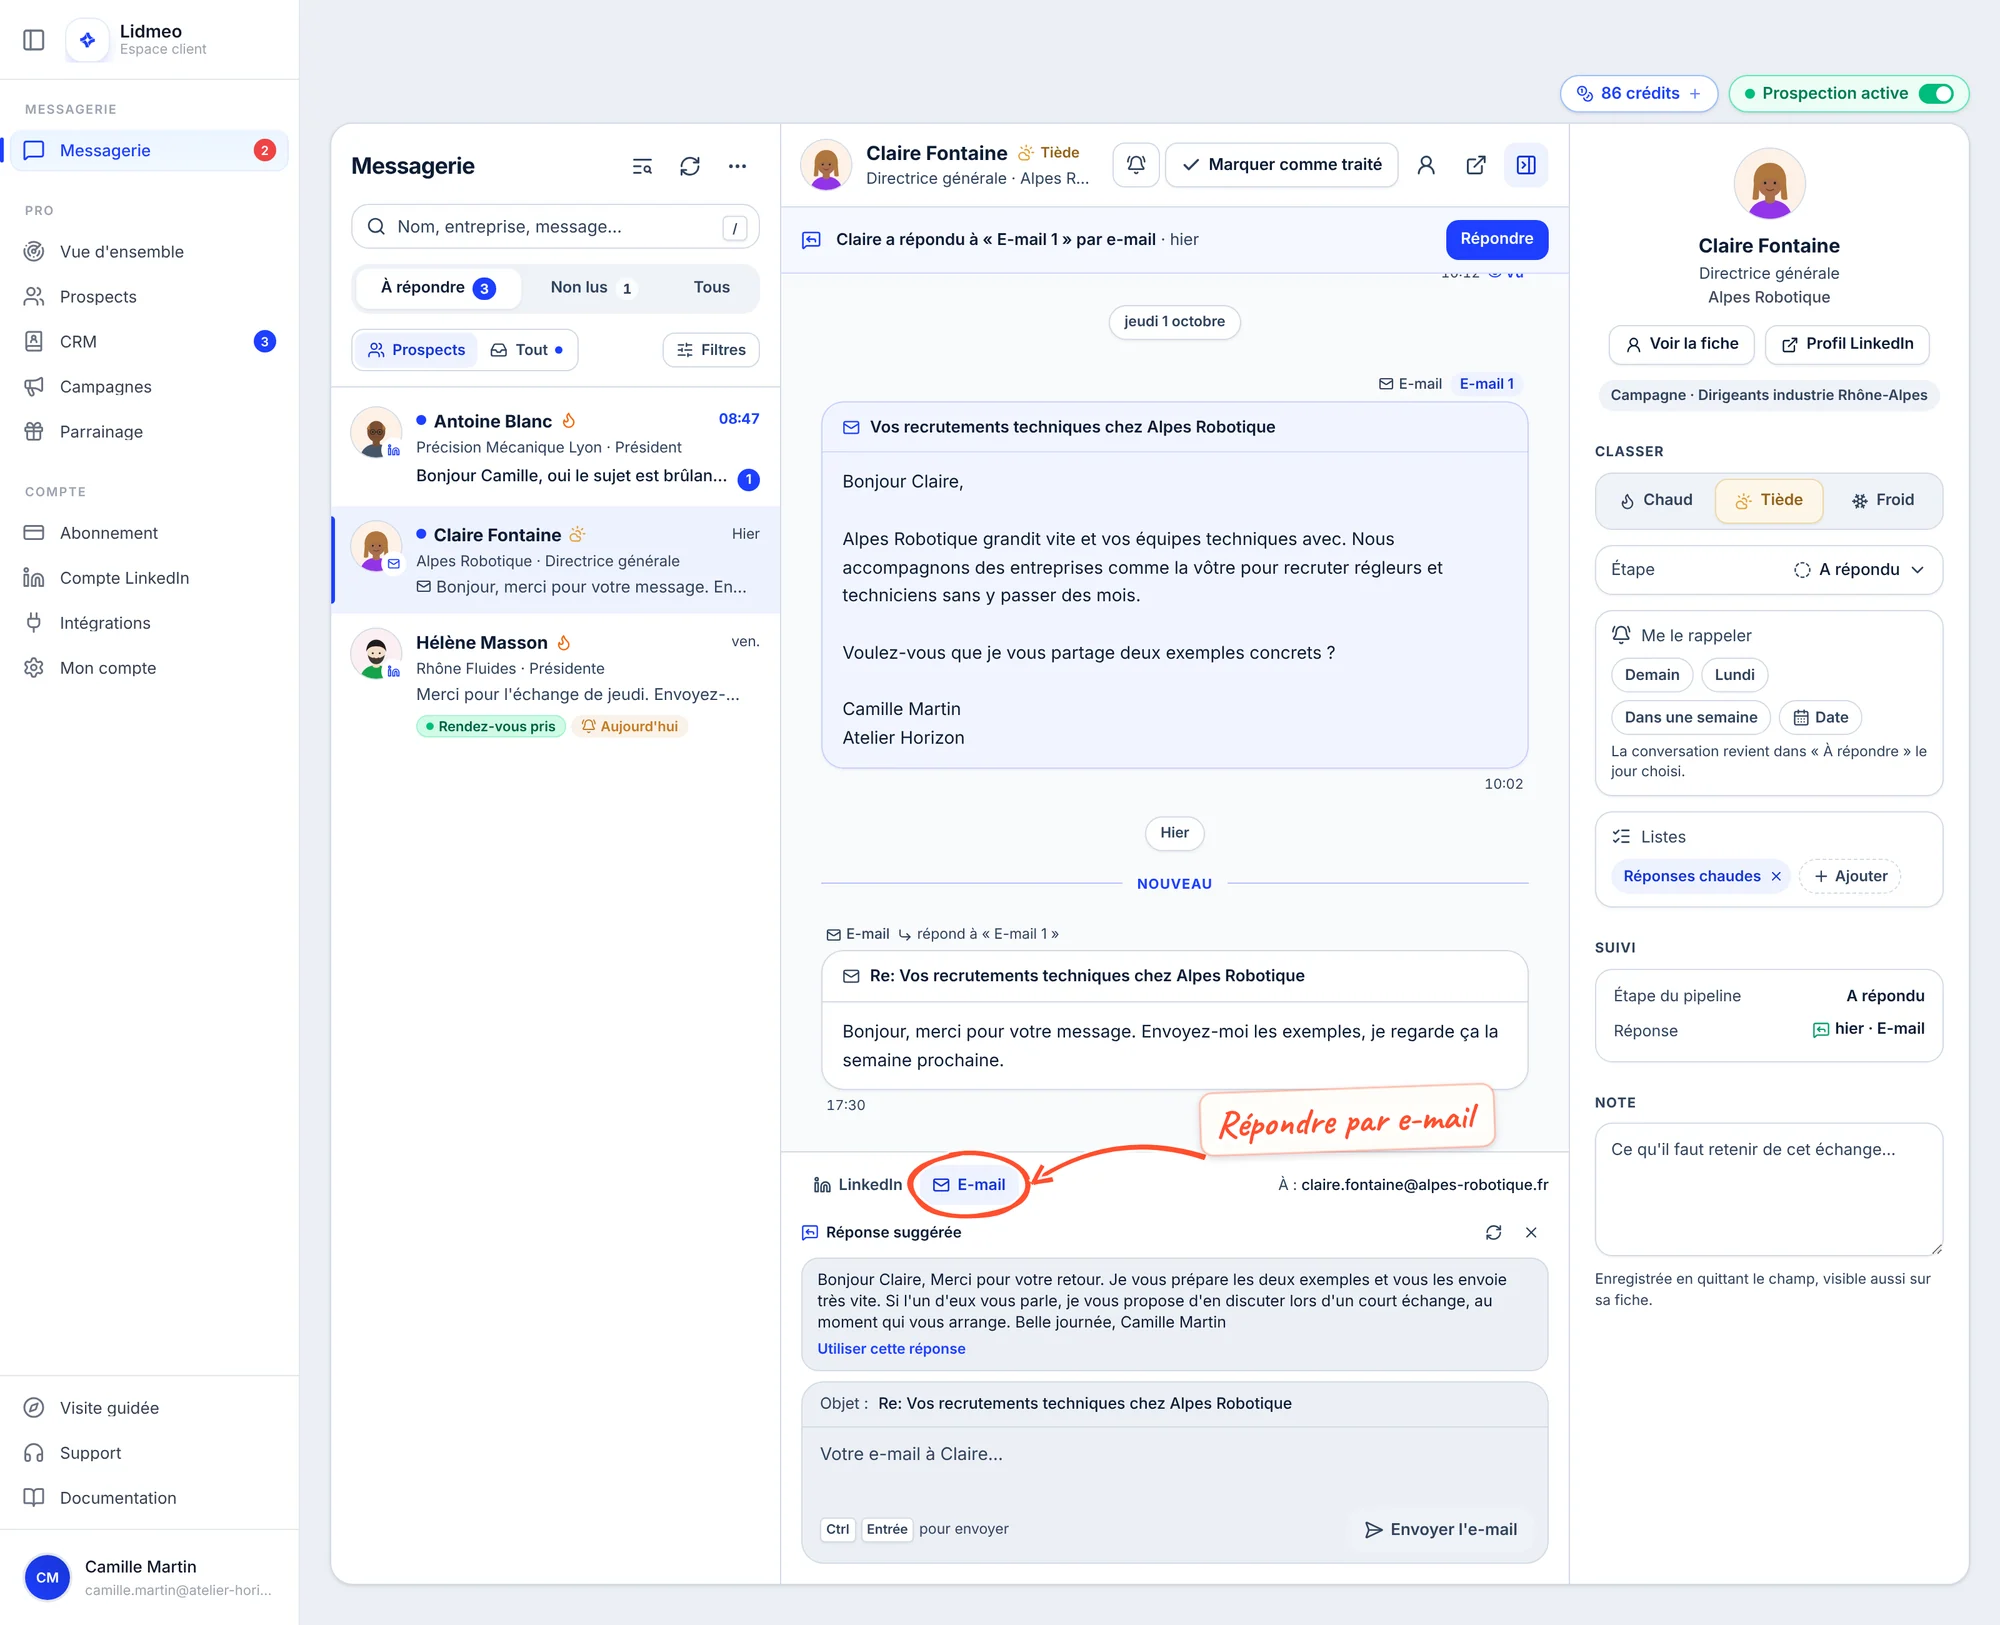2000x1625 pixels.
Task: Toggle Prospection active switch
Action: click(x=1936, y=93)
